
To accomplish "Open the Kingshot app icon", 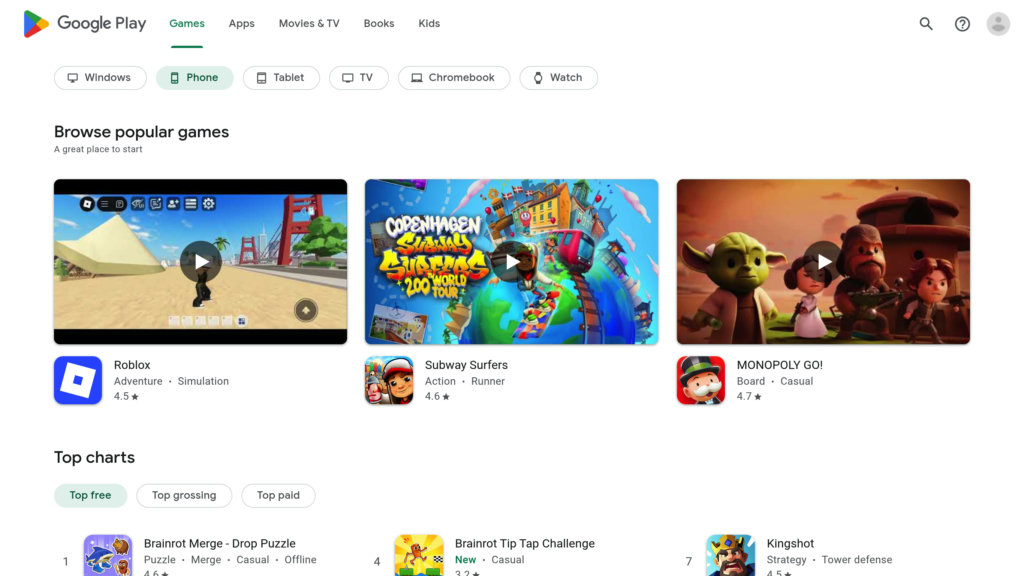I will pos(730,555).
